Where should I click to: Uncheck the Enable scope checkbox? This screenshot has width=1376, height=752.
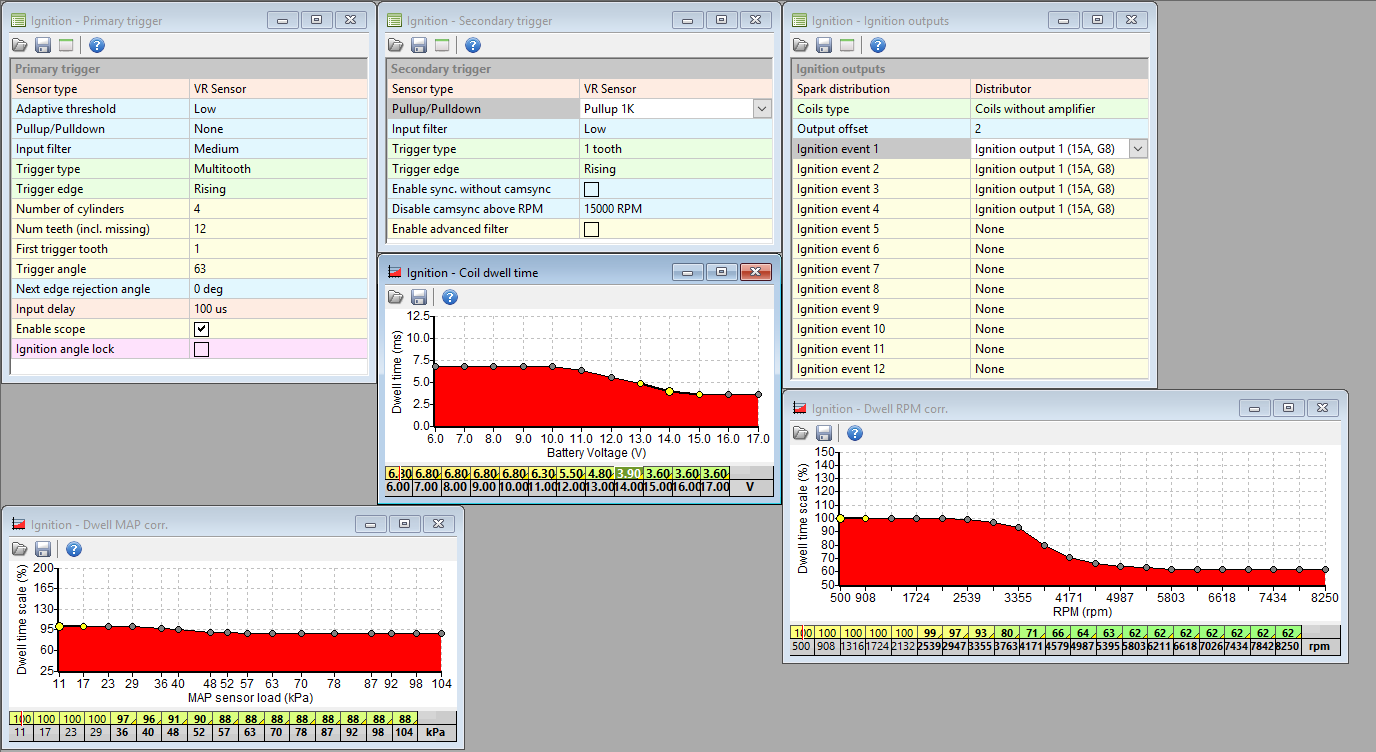pos(201,329)
